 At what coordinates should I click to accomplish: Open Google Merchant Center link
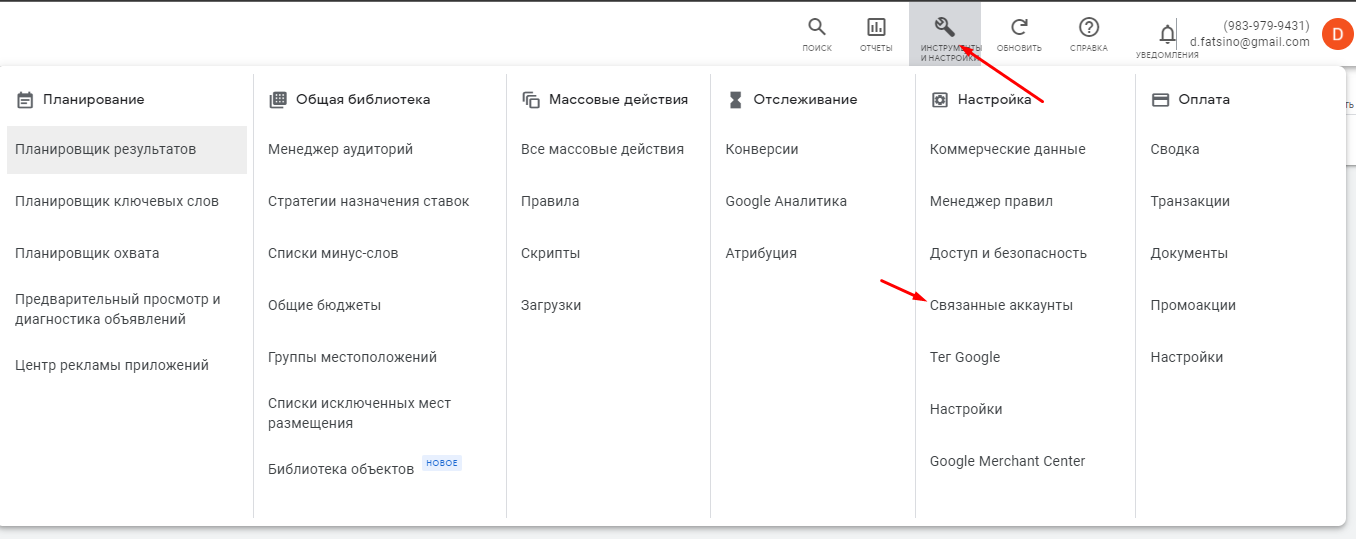click(1007, 462)
